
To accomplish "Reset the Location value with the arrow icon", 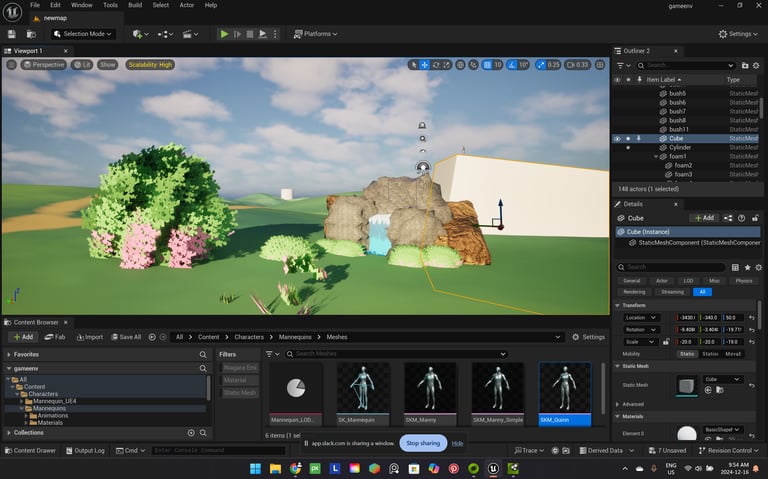I will tap(753, 317).
